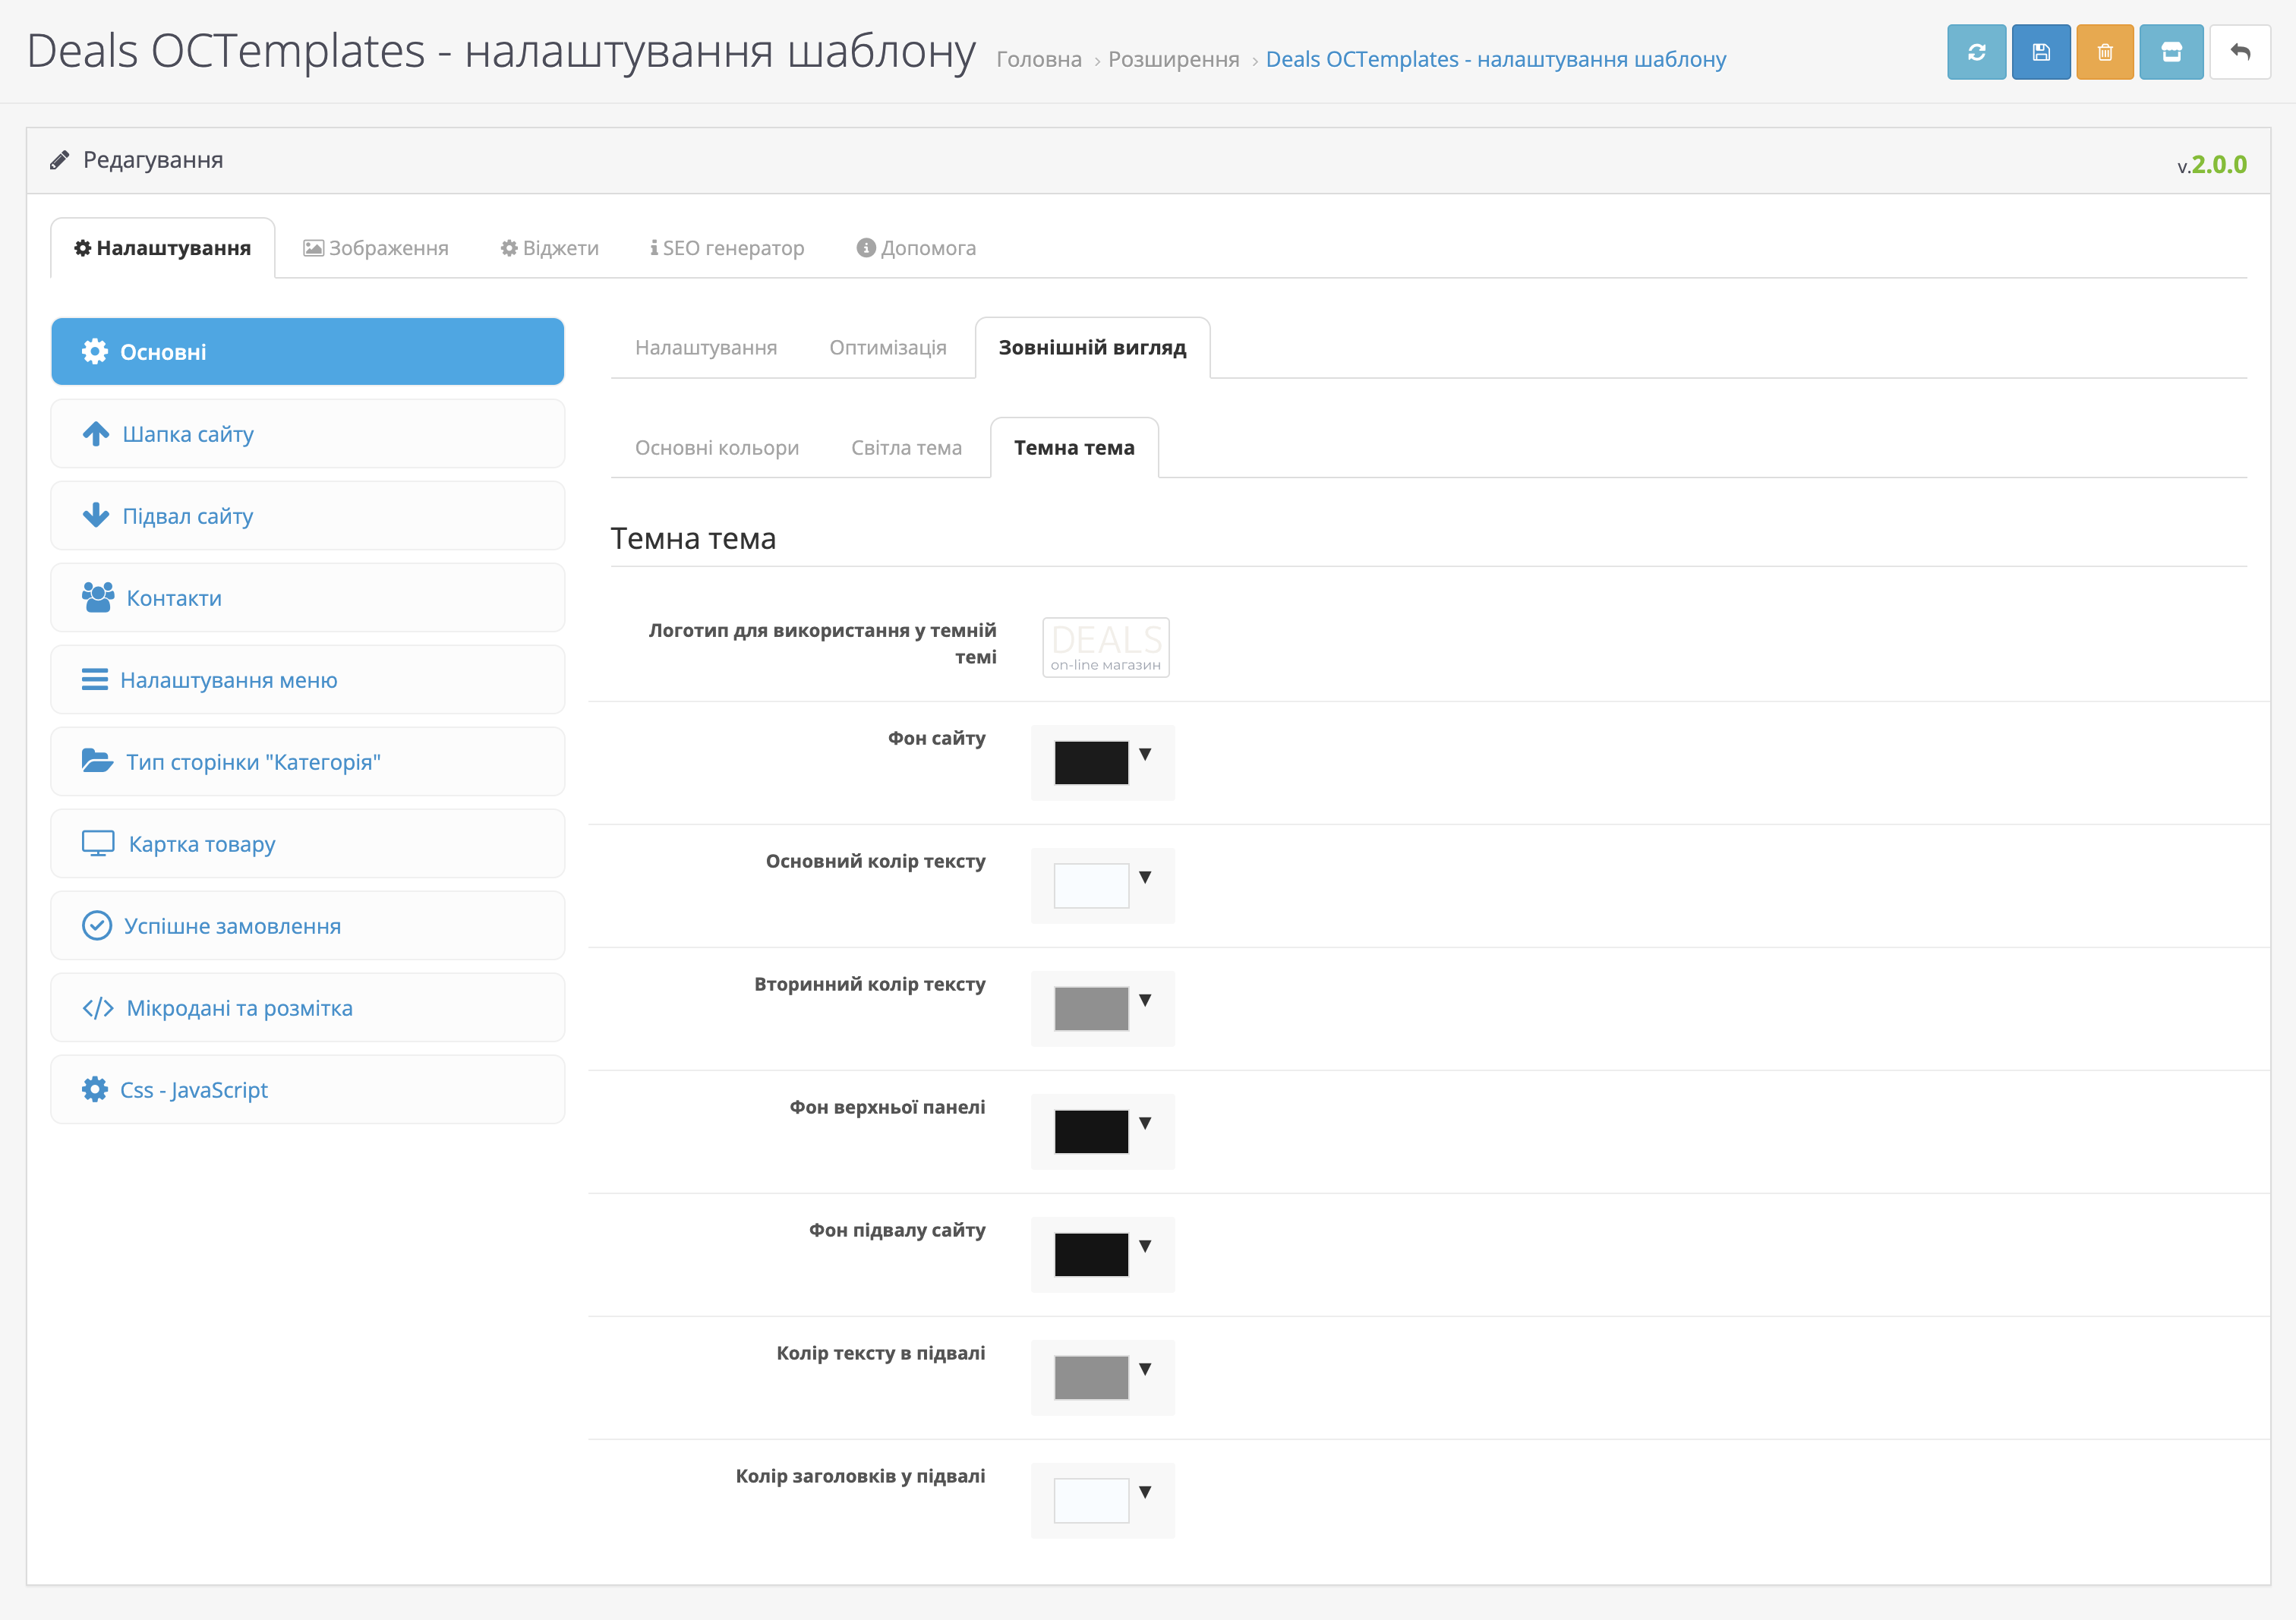Click the store icon button in header
Viewport: 2296px width, 1620px height.
(x=2171, y=52)
